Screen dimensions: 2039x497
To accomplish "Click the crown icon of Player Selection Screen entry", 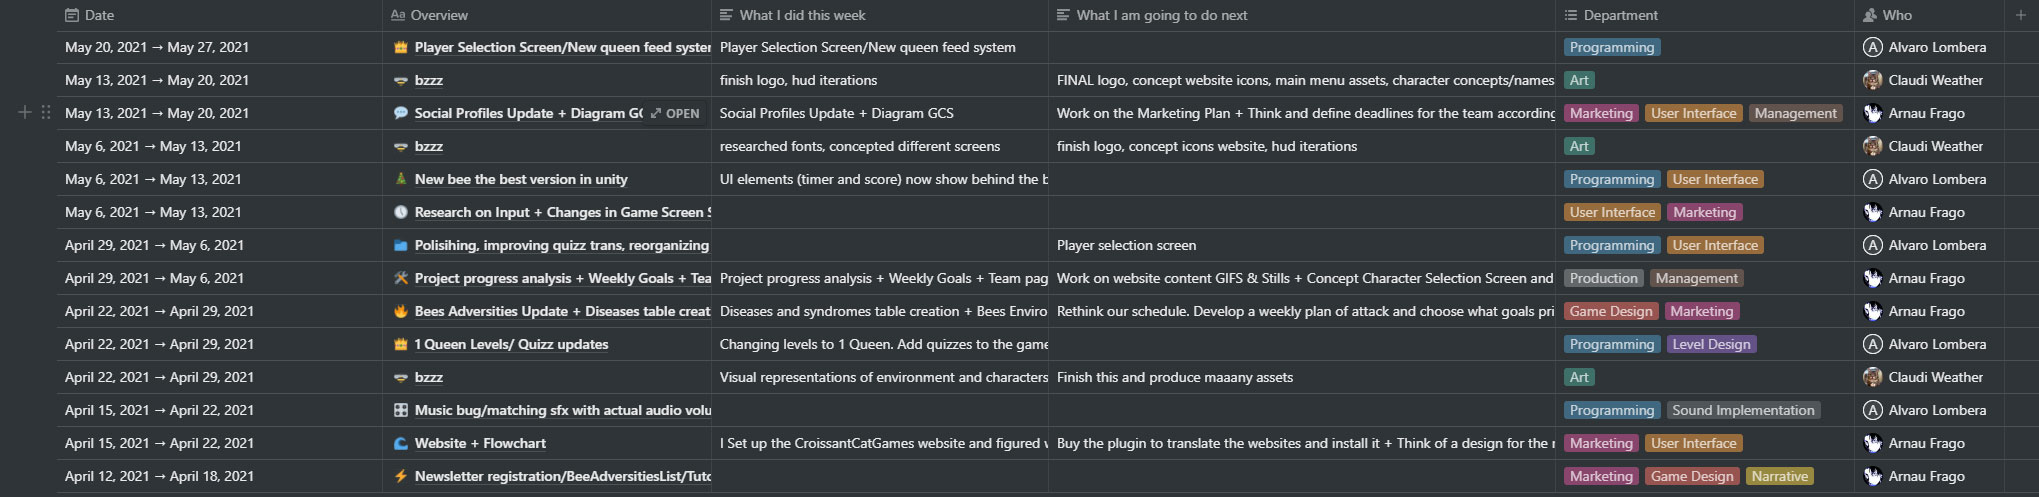I will pyautogui.click(x=401, y=47).
